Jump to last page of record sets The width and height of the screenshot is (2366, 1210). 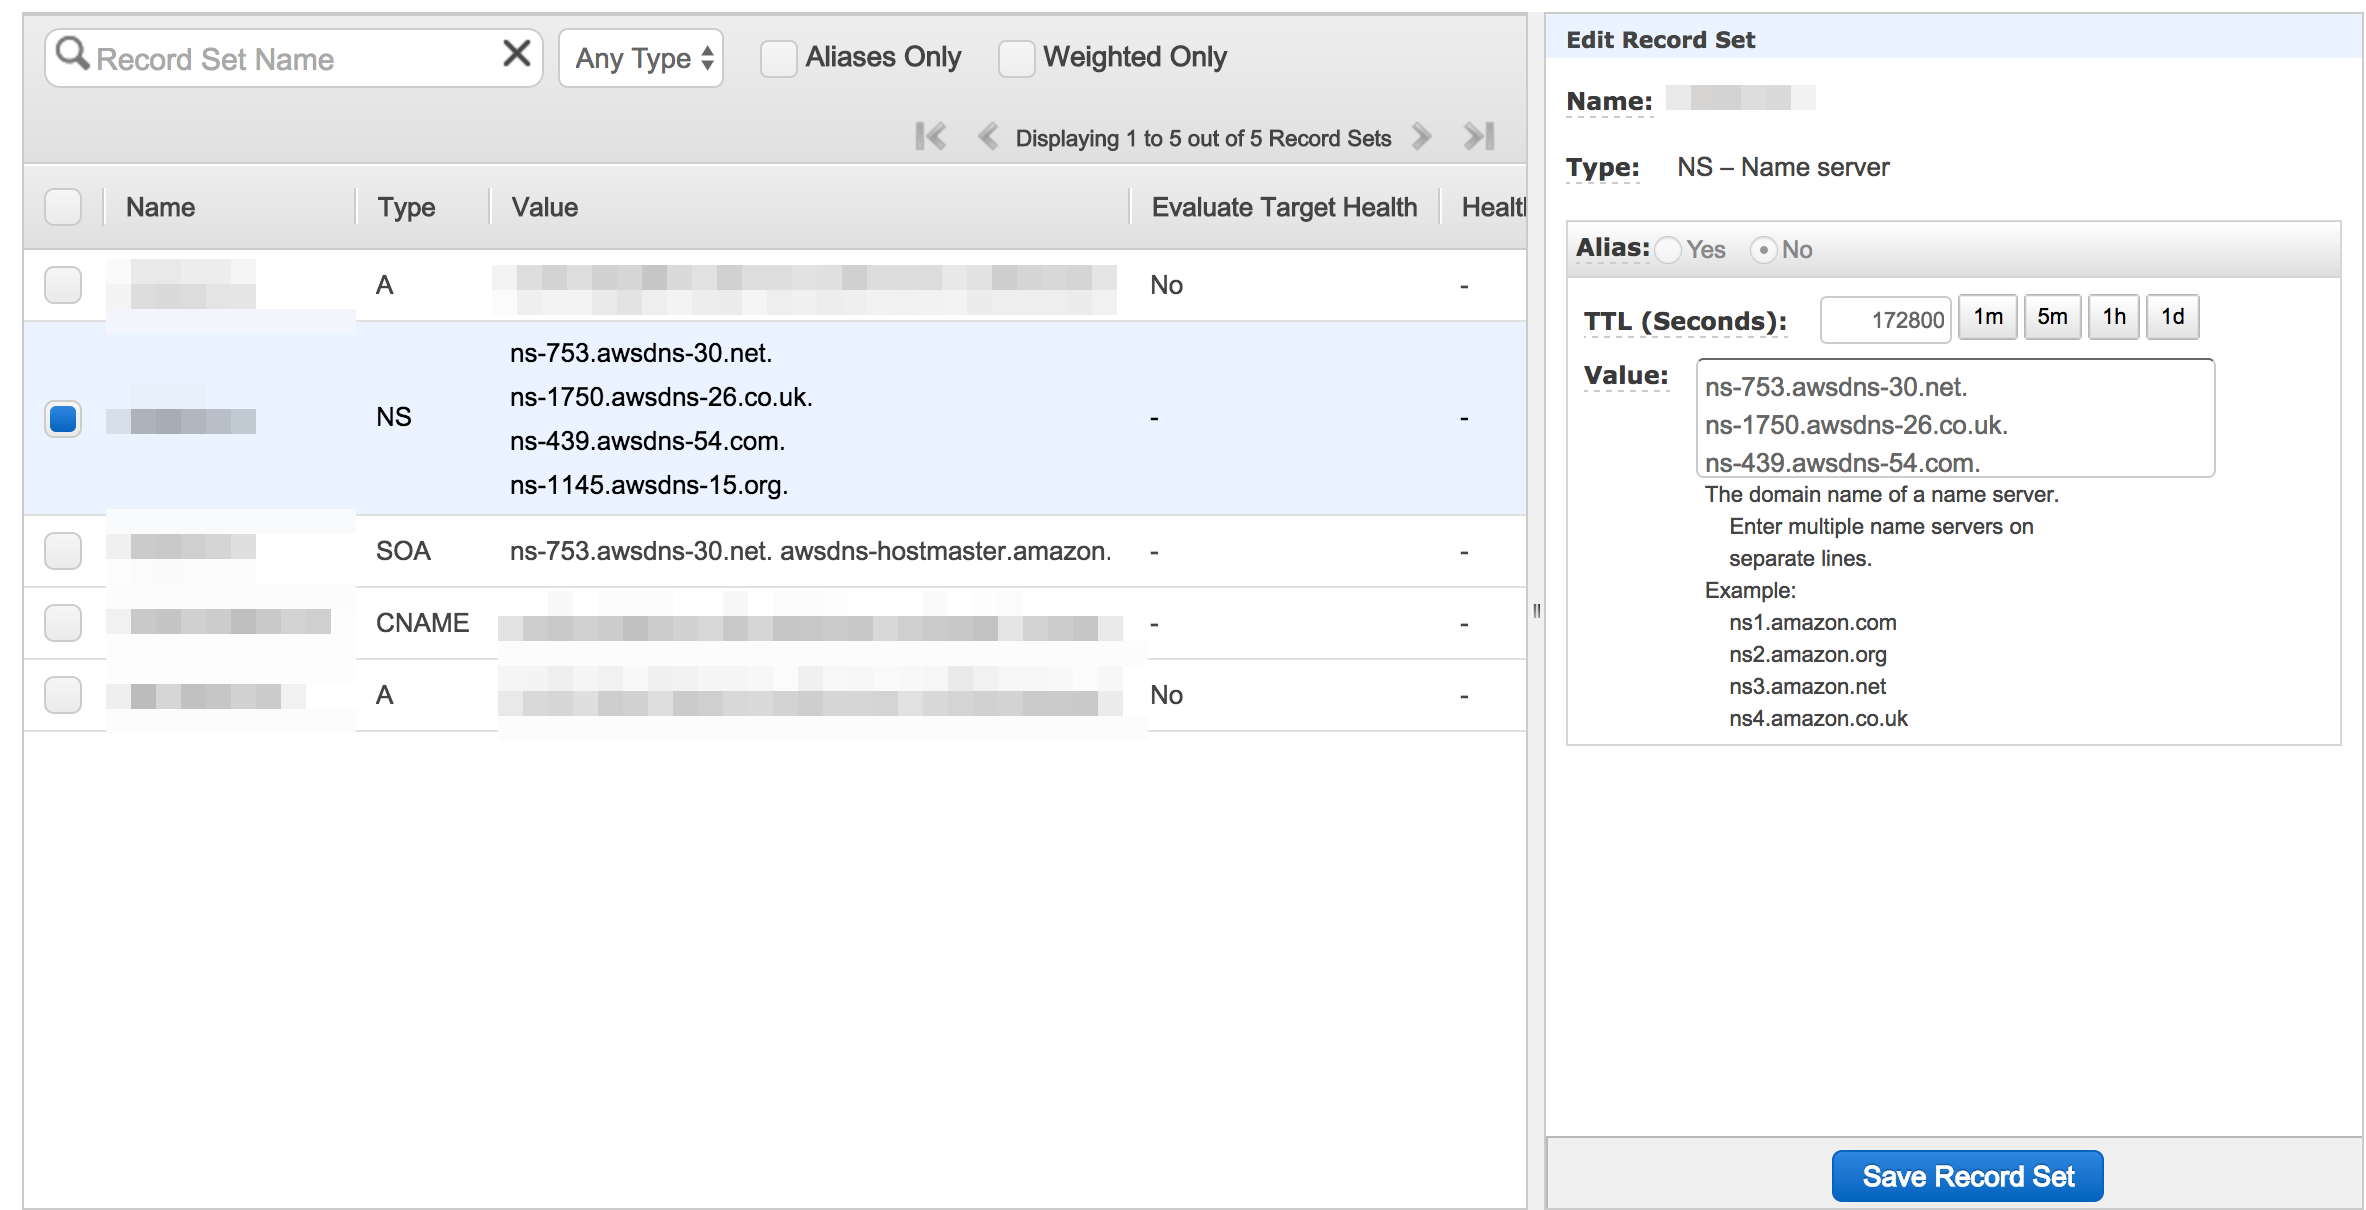click(x=1479, y=137)
